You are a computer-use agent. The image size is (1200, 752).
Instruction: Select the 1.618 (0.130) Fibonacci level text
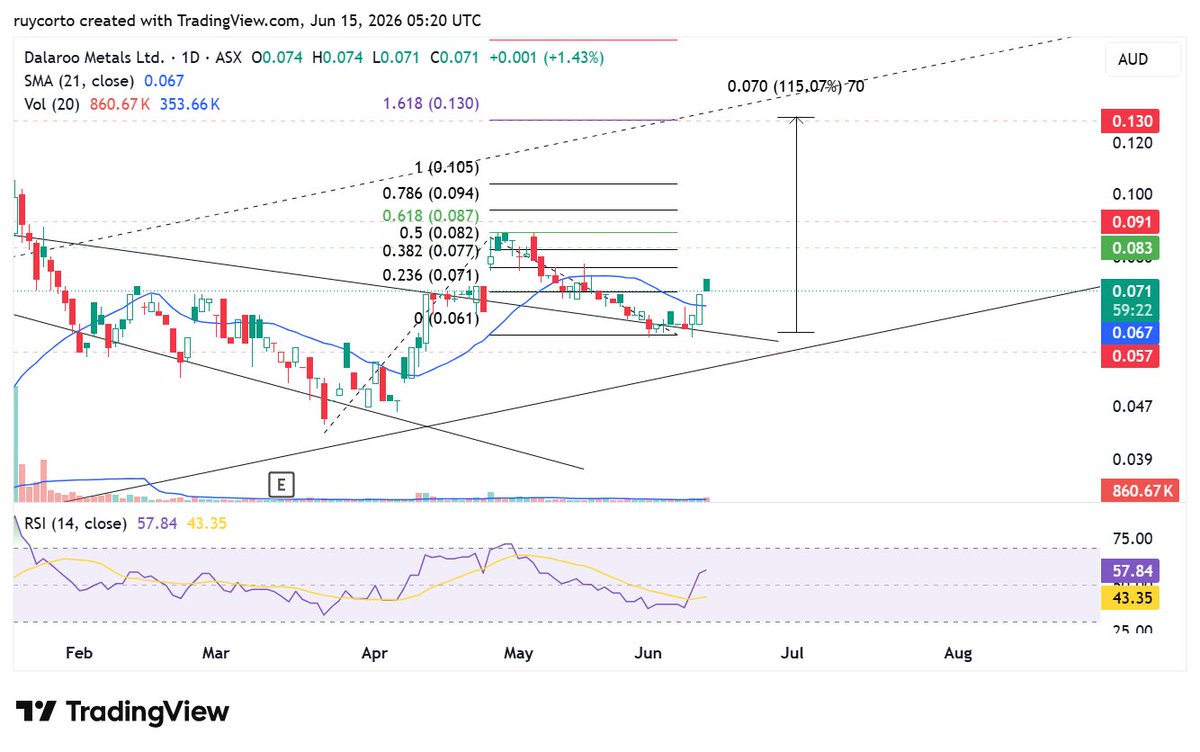431,104
